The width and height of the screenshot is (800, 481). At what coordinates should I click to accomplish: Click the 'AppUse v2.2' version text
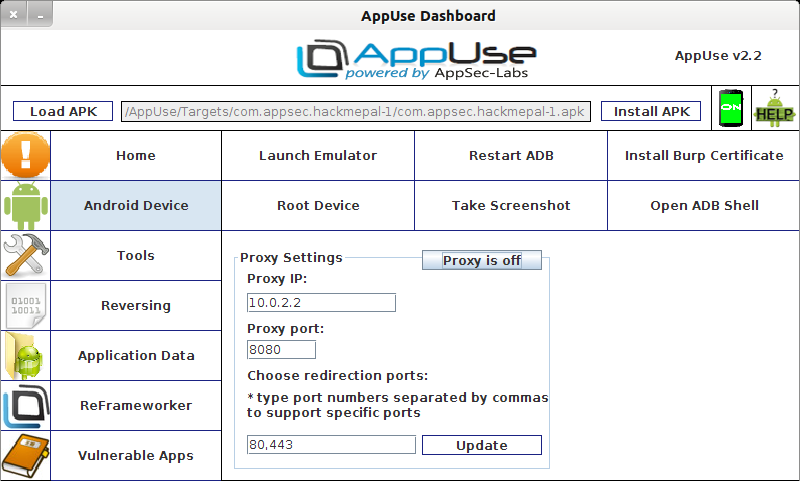pos(718,56)
